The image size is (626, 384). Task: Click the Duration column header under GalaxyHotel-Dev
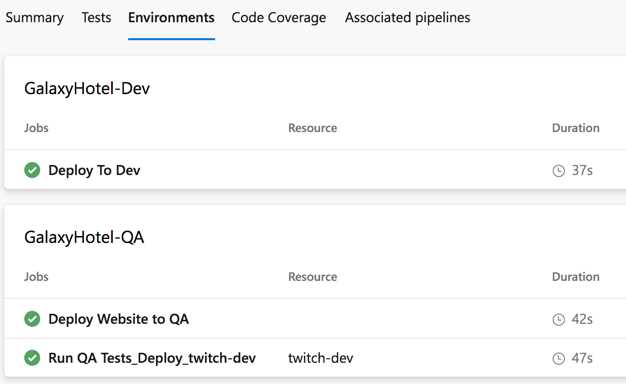pos(576,128)
